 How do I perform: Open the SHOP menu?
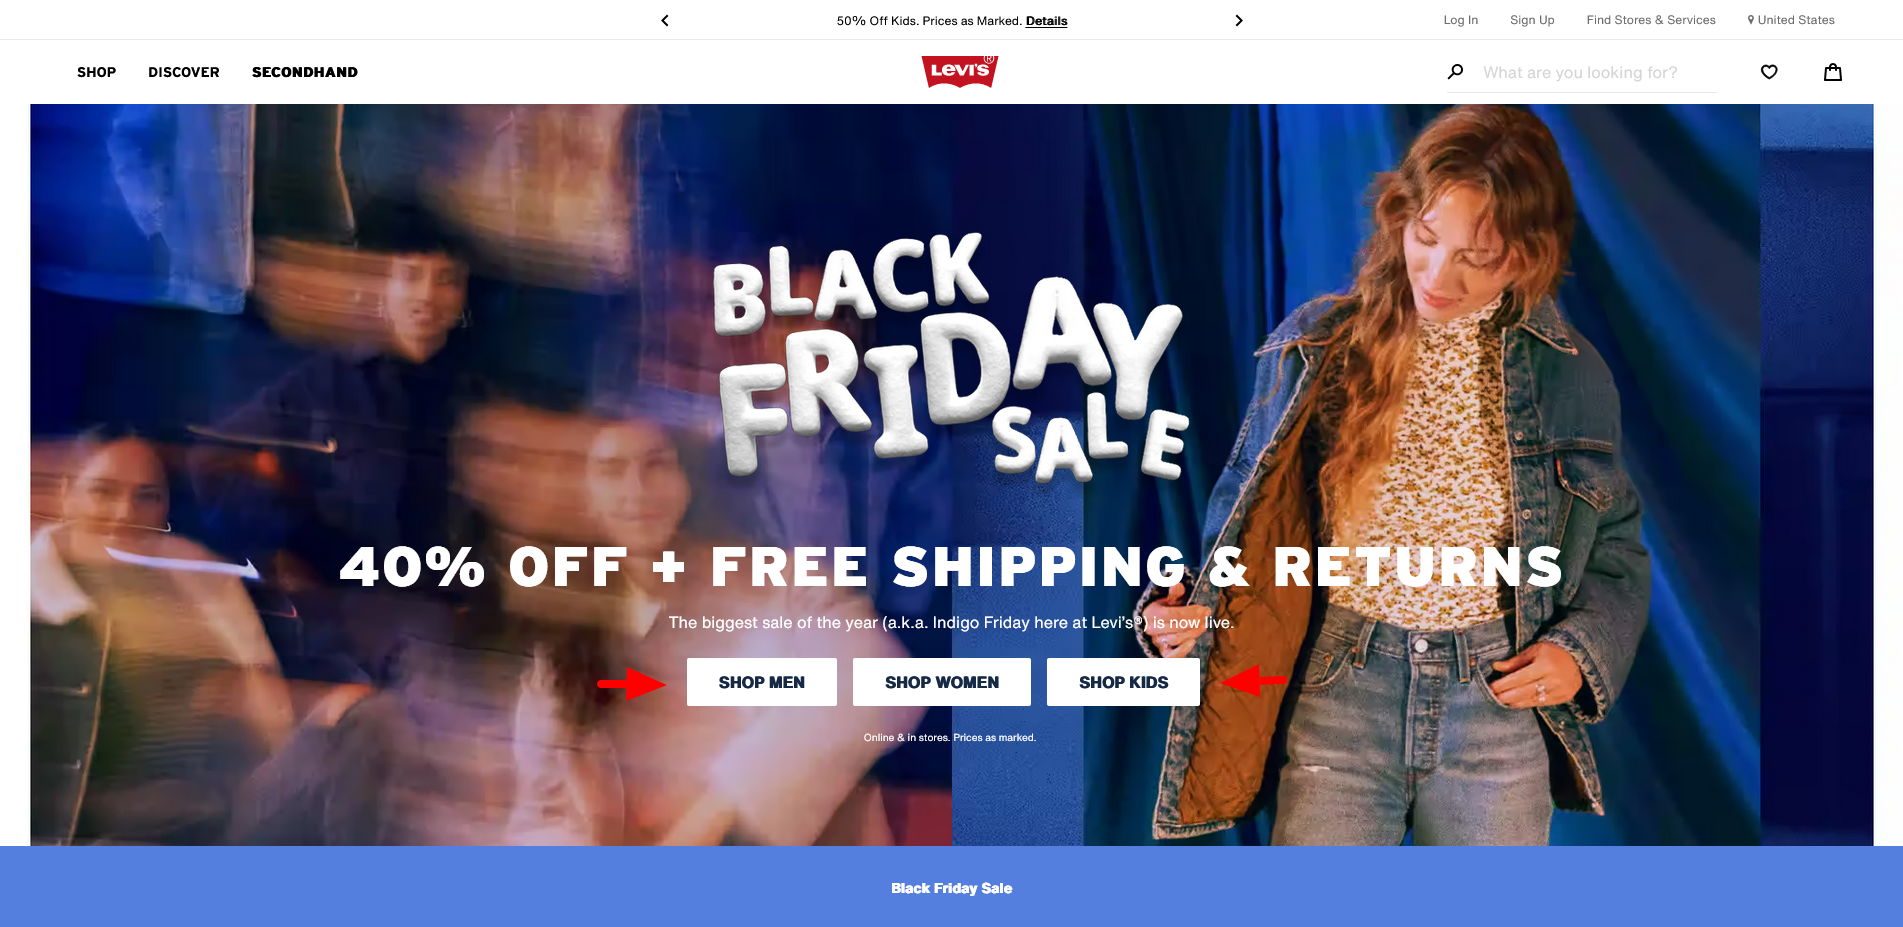(97, 72)
